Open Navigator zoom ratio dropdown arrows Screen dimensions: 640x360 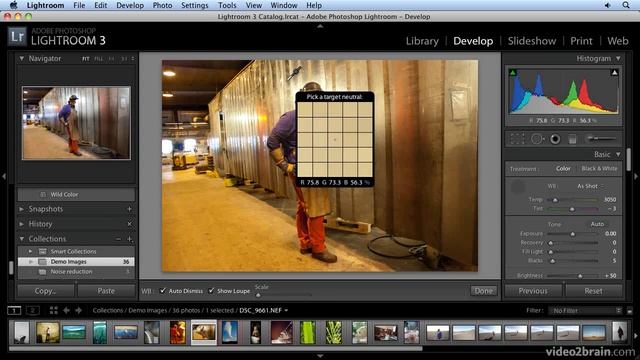[133, 59]
